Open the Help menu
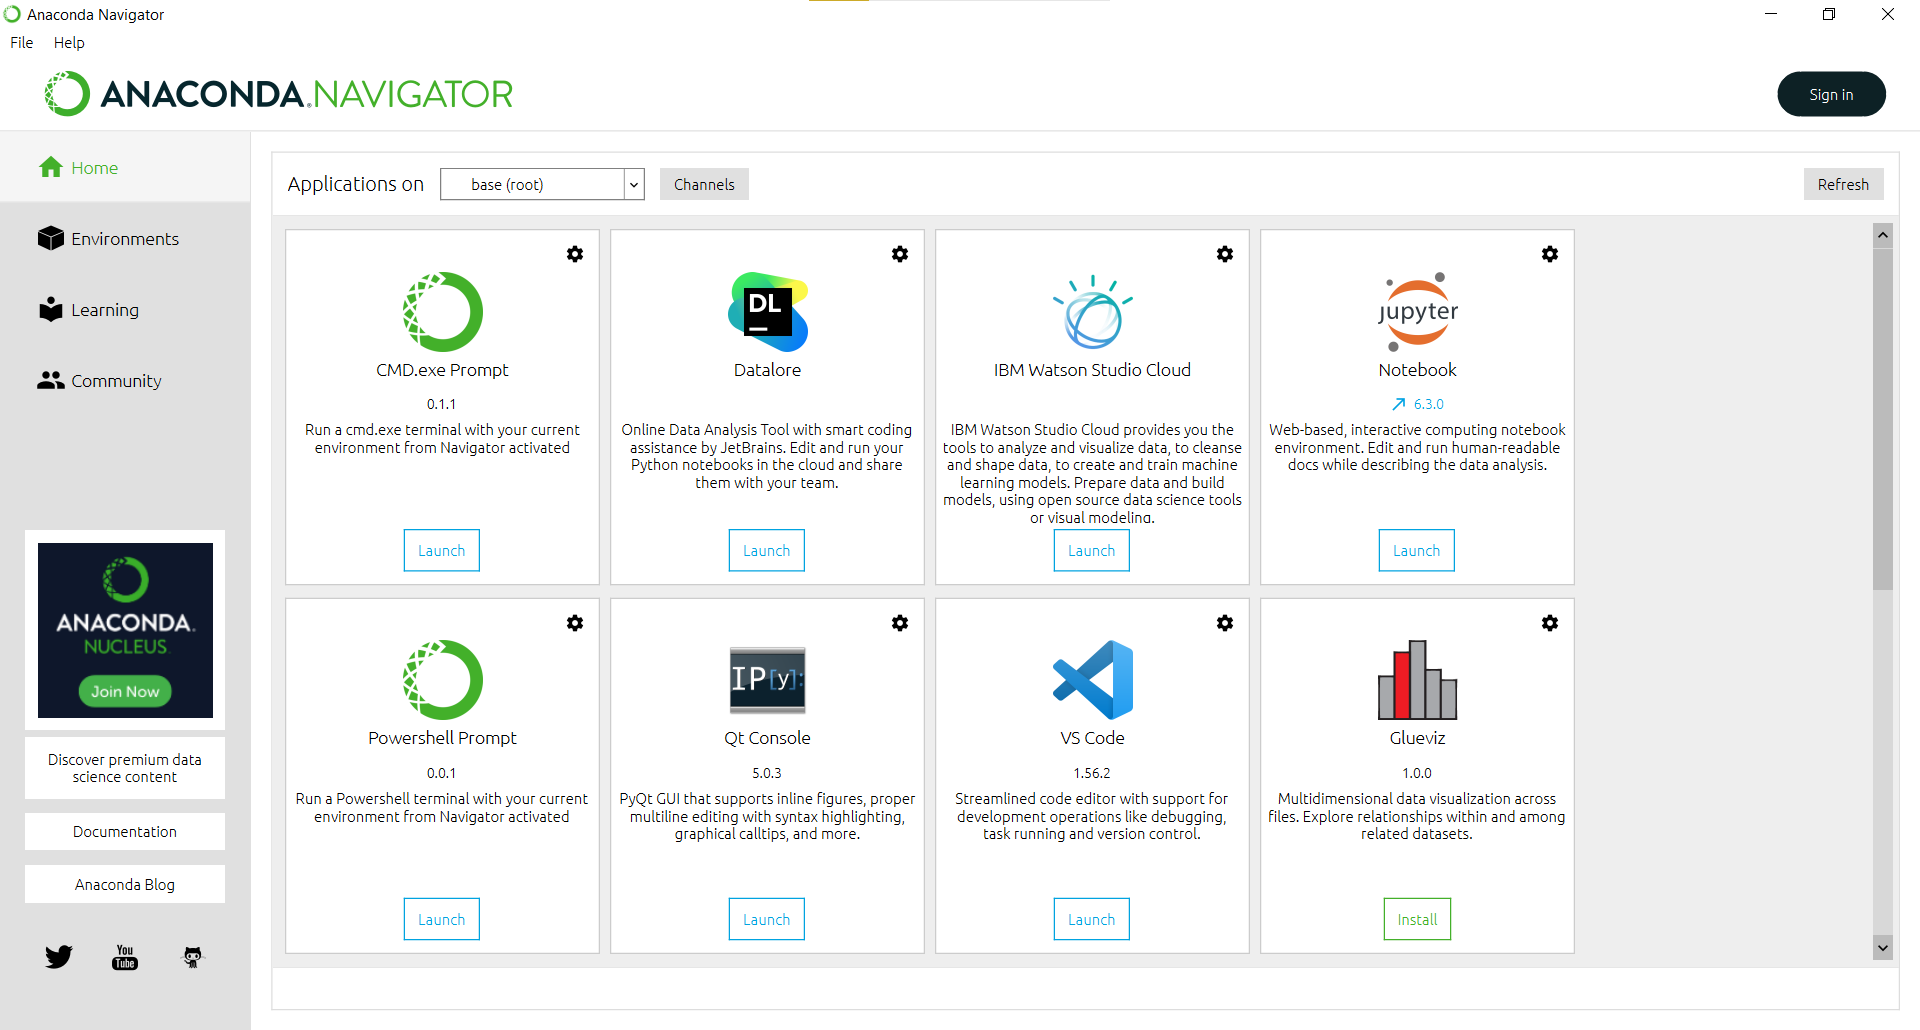This screenshot has width=1920, height=1030. [x=69, y=43]
